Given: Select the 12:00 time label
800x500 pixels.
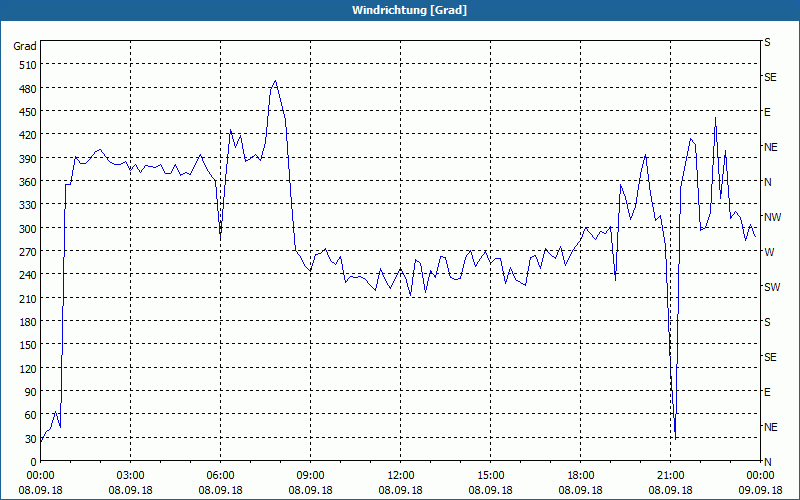Looking at the screenshot, I should [x=401, y=476].
